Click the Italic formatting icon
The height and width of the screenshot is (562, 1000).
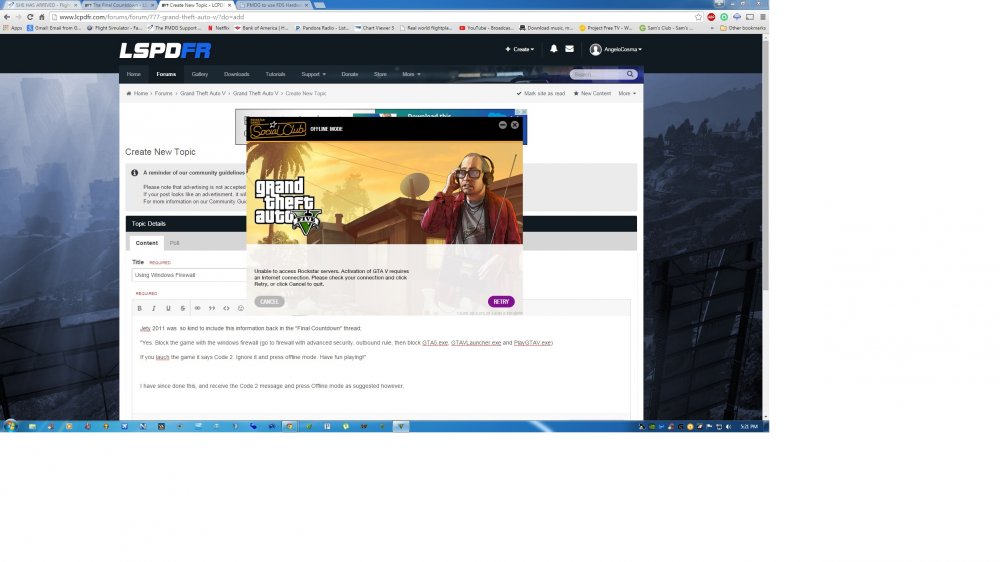pos(154,308)
